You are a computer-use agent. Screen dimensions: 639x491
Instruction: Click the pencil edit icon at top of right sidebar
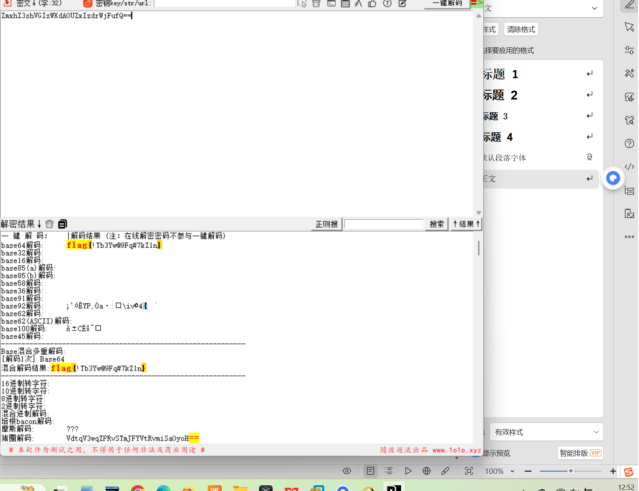pos(629,5)
